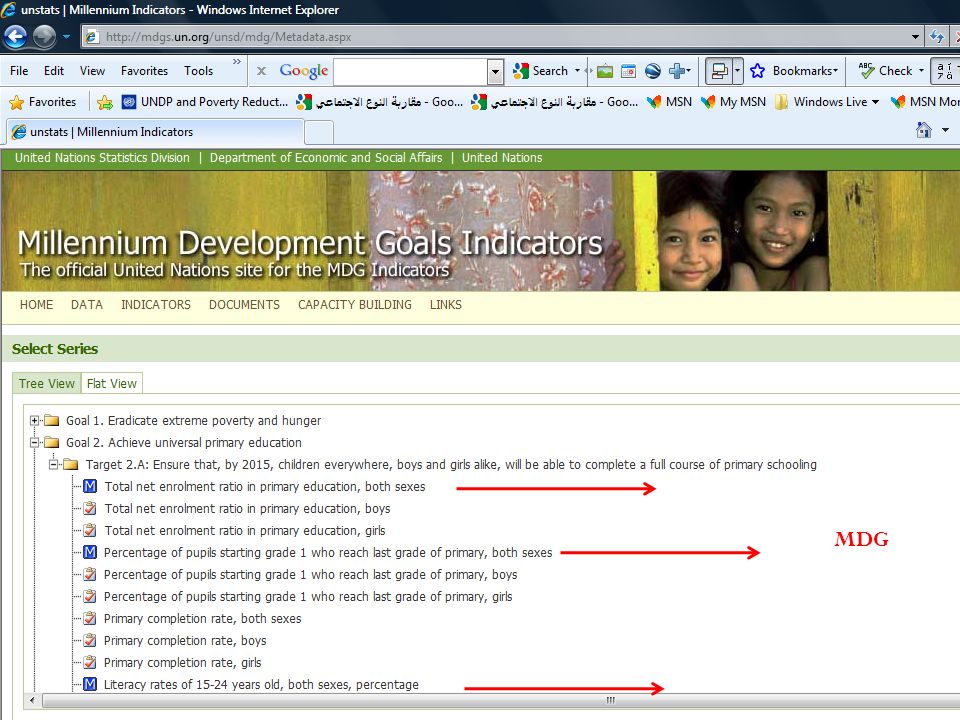Open the Edit menu

(54, 70)
